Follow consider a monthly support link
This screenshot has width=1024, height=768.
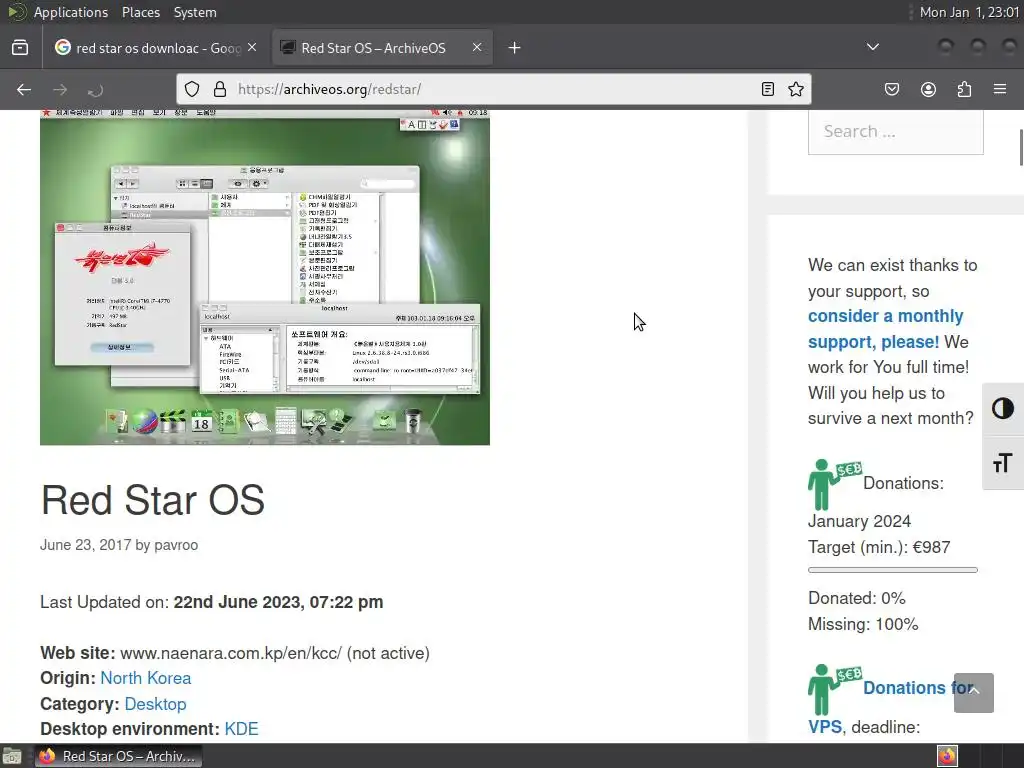[885, 328]
